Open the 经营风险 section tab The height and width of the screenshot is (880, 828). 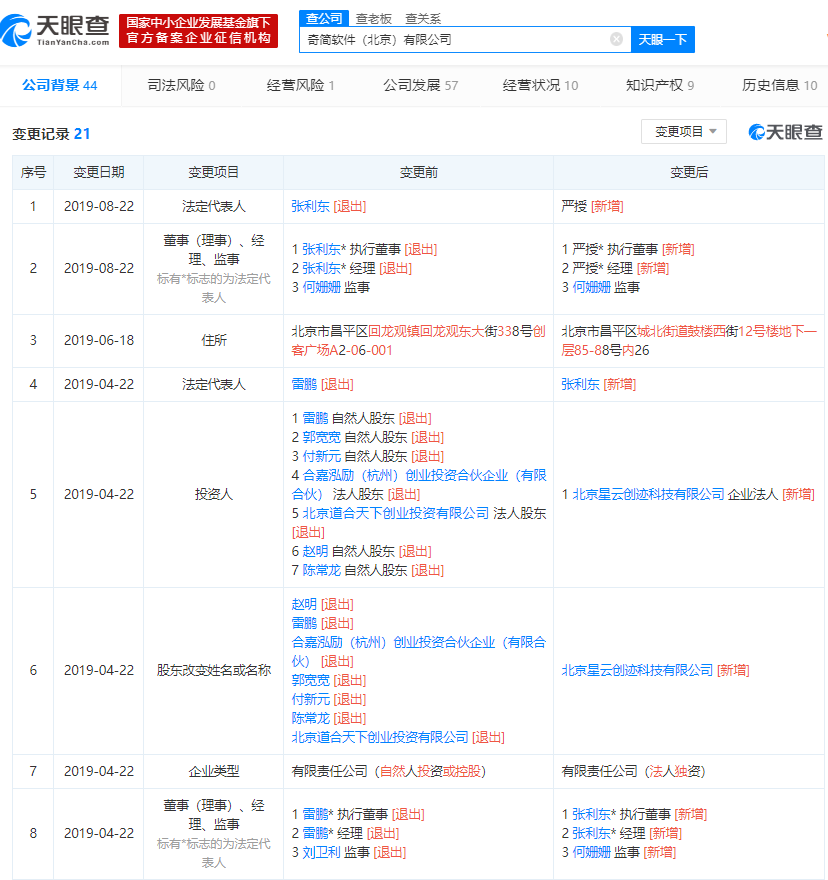coord(301,85)
